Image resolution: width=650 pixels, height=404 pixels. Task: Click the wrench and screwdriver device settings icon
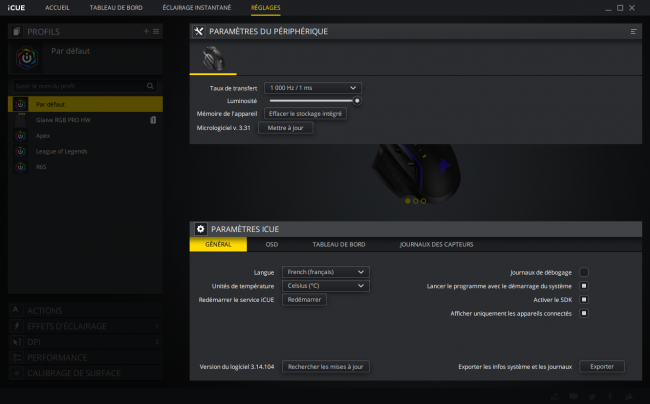point(199,31)
